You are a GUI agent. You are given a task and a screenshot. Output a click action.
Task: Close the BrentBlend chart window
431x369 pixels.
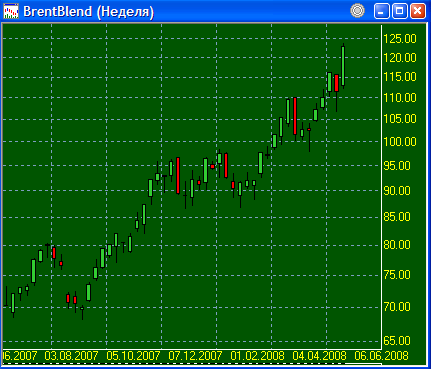point(418,11)
